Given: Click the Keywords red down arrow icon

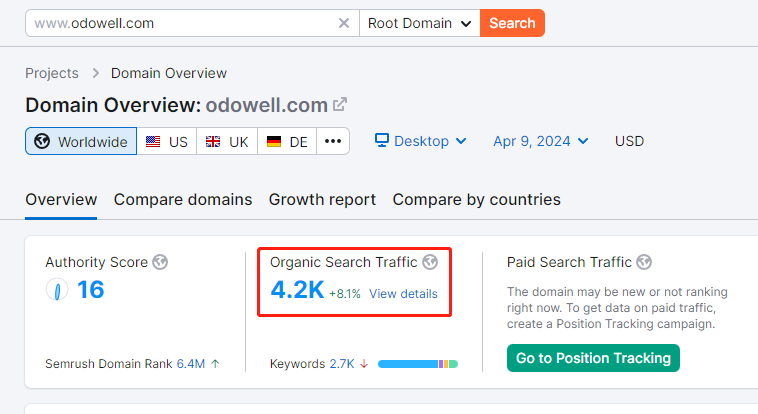Looking at the screenshot, I should pos(364,364).
